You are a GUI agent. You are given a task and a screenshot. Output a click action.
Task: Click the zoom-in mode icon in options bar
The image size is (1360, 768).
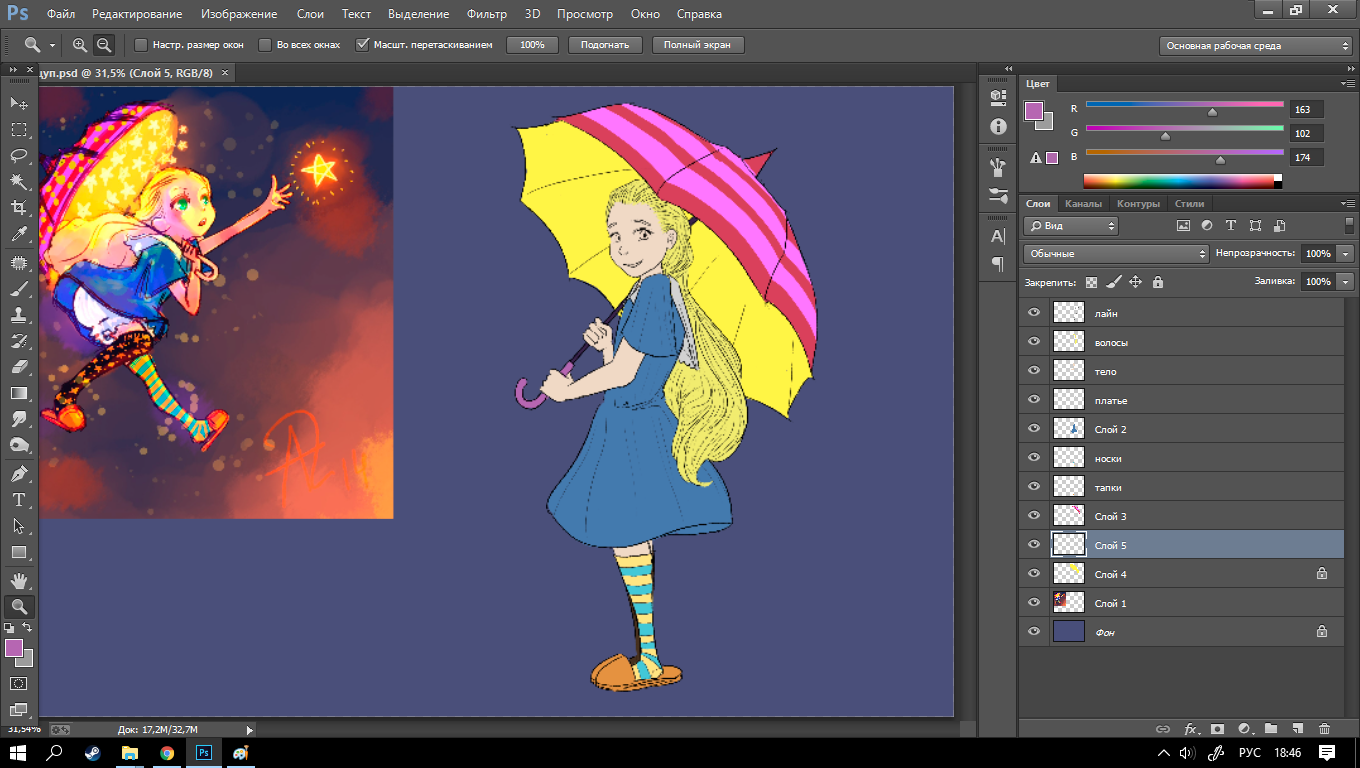(80, 45)
